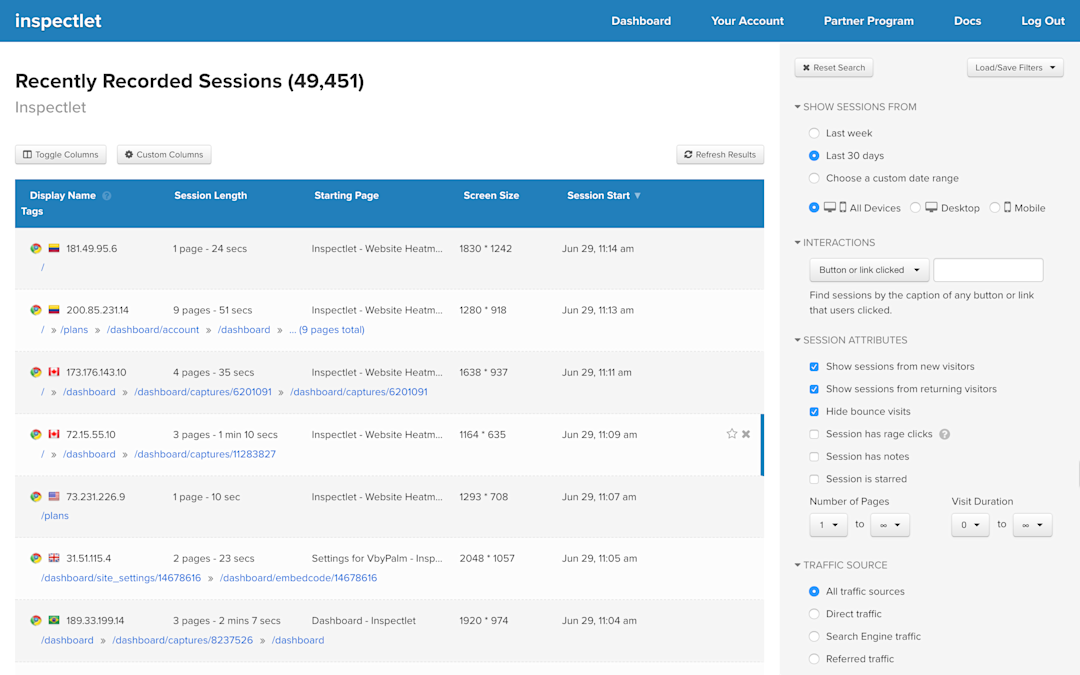Click Refresh Results button
Screen dimensions: 1080x675
pyautogui.click(x=720, y=154)
